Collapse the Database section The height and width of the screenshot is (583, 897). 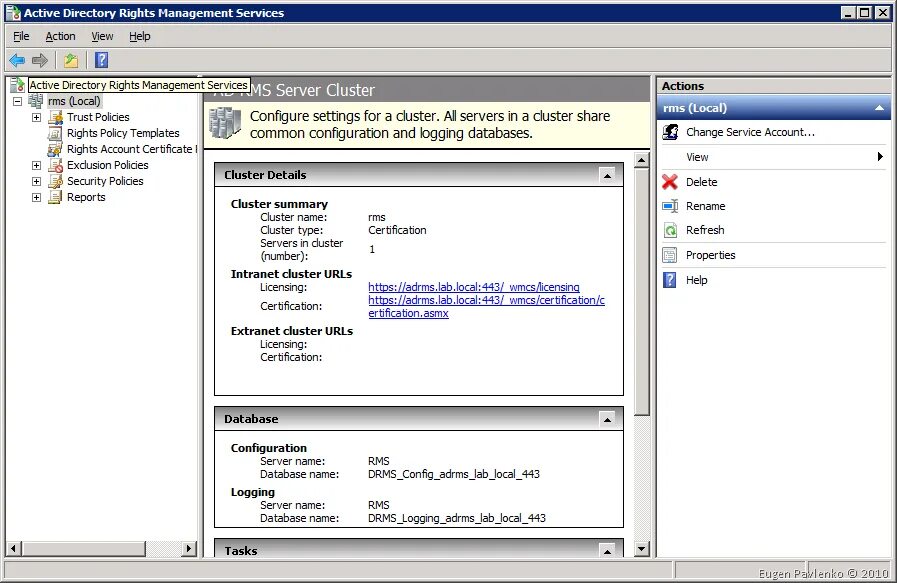click(607, 419)
